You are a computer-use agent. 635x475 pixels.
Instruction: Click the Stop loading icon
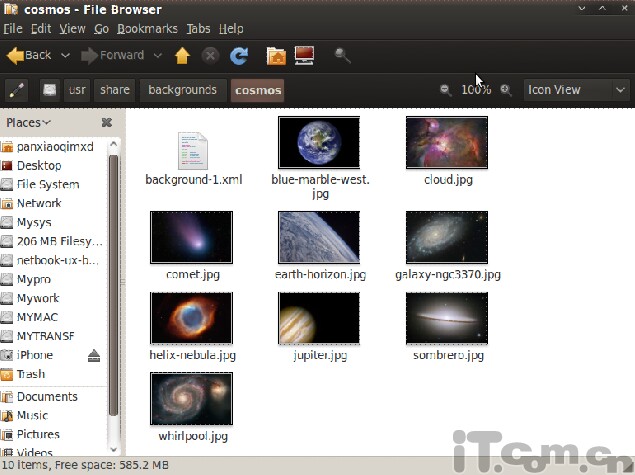pos(211,55)
